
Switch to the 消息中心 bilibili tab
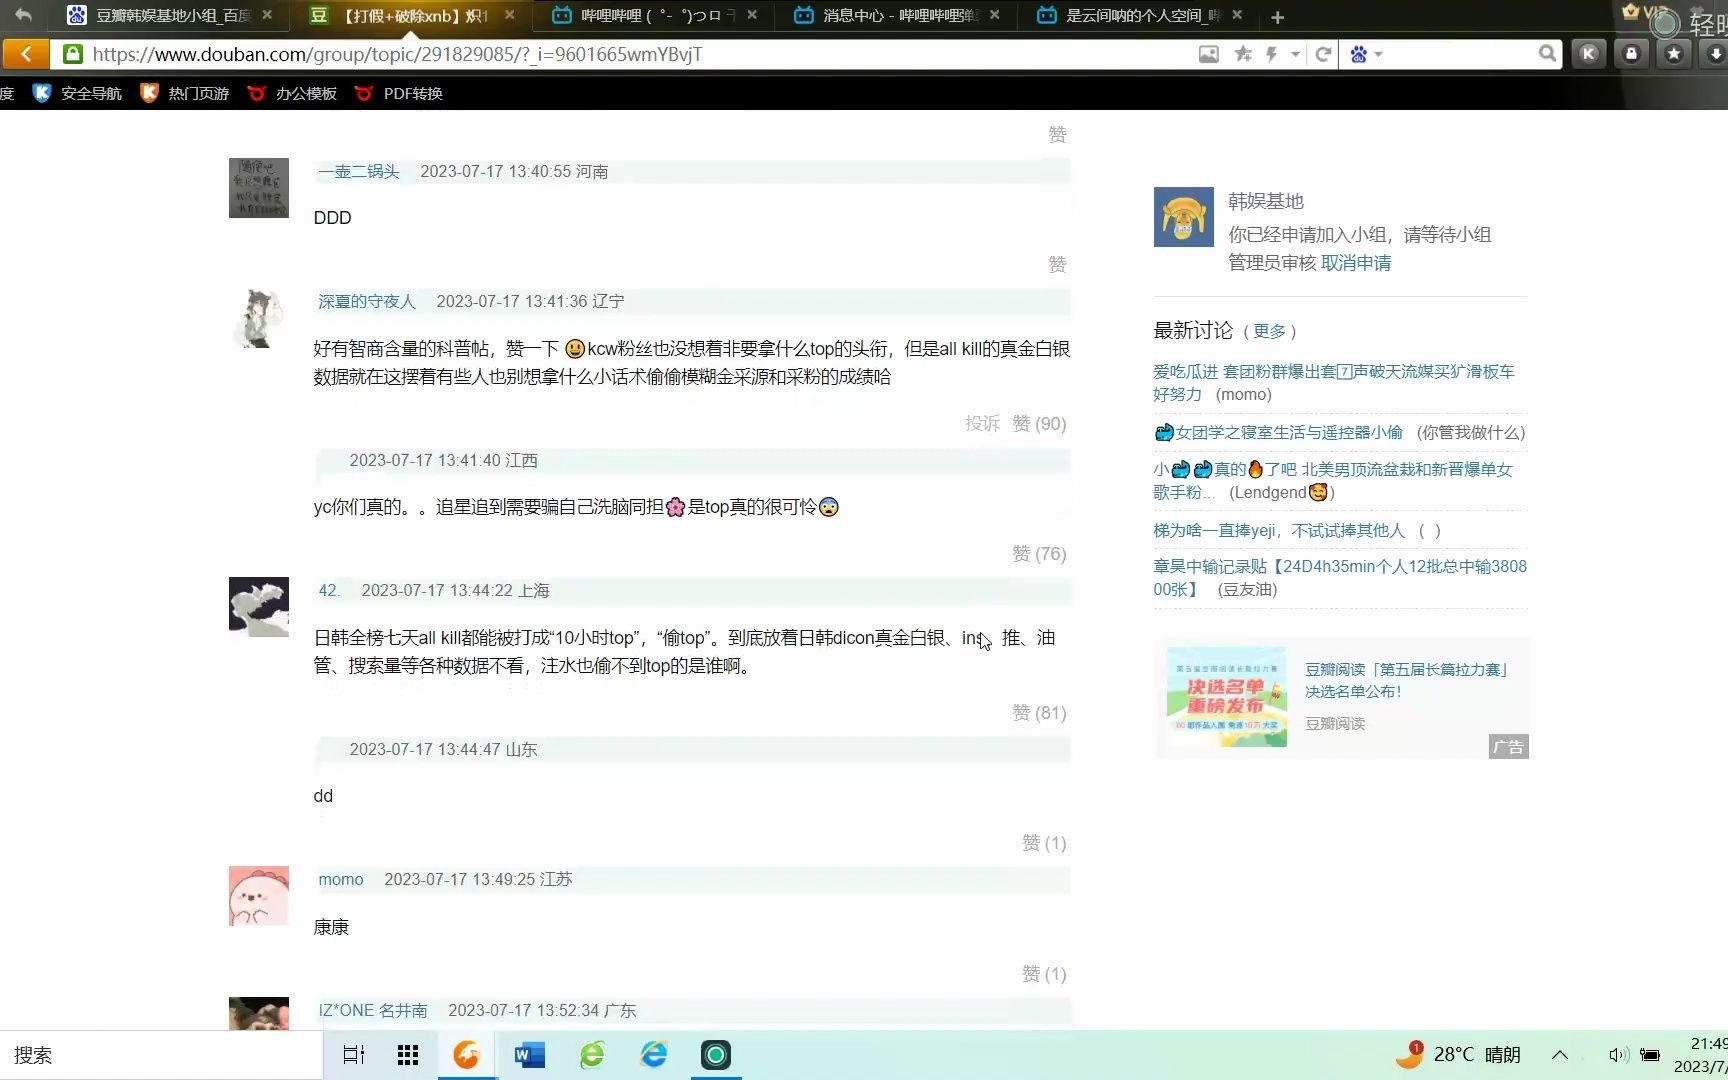click(897, 15)
